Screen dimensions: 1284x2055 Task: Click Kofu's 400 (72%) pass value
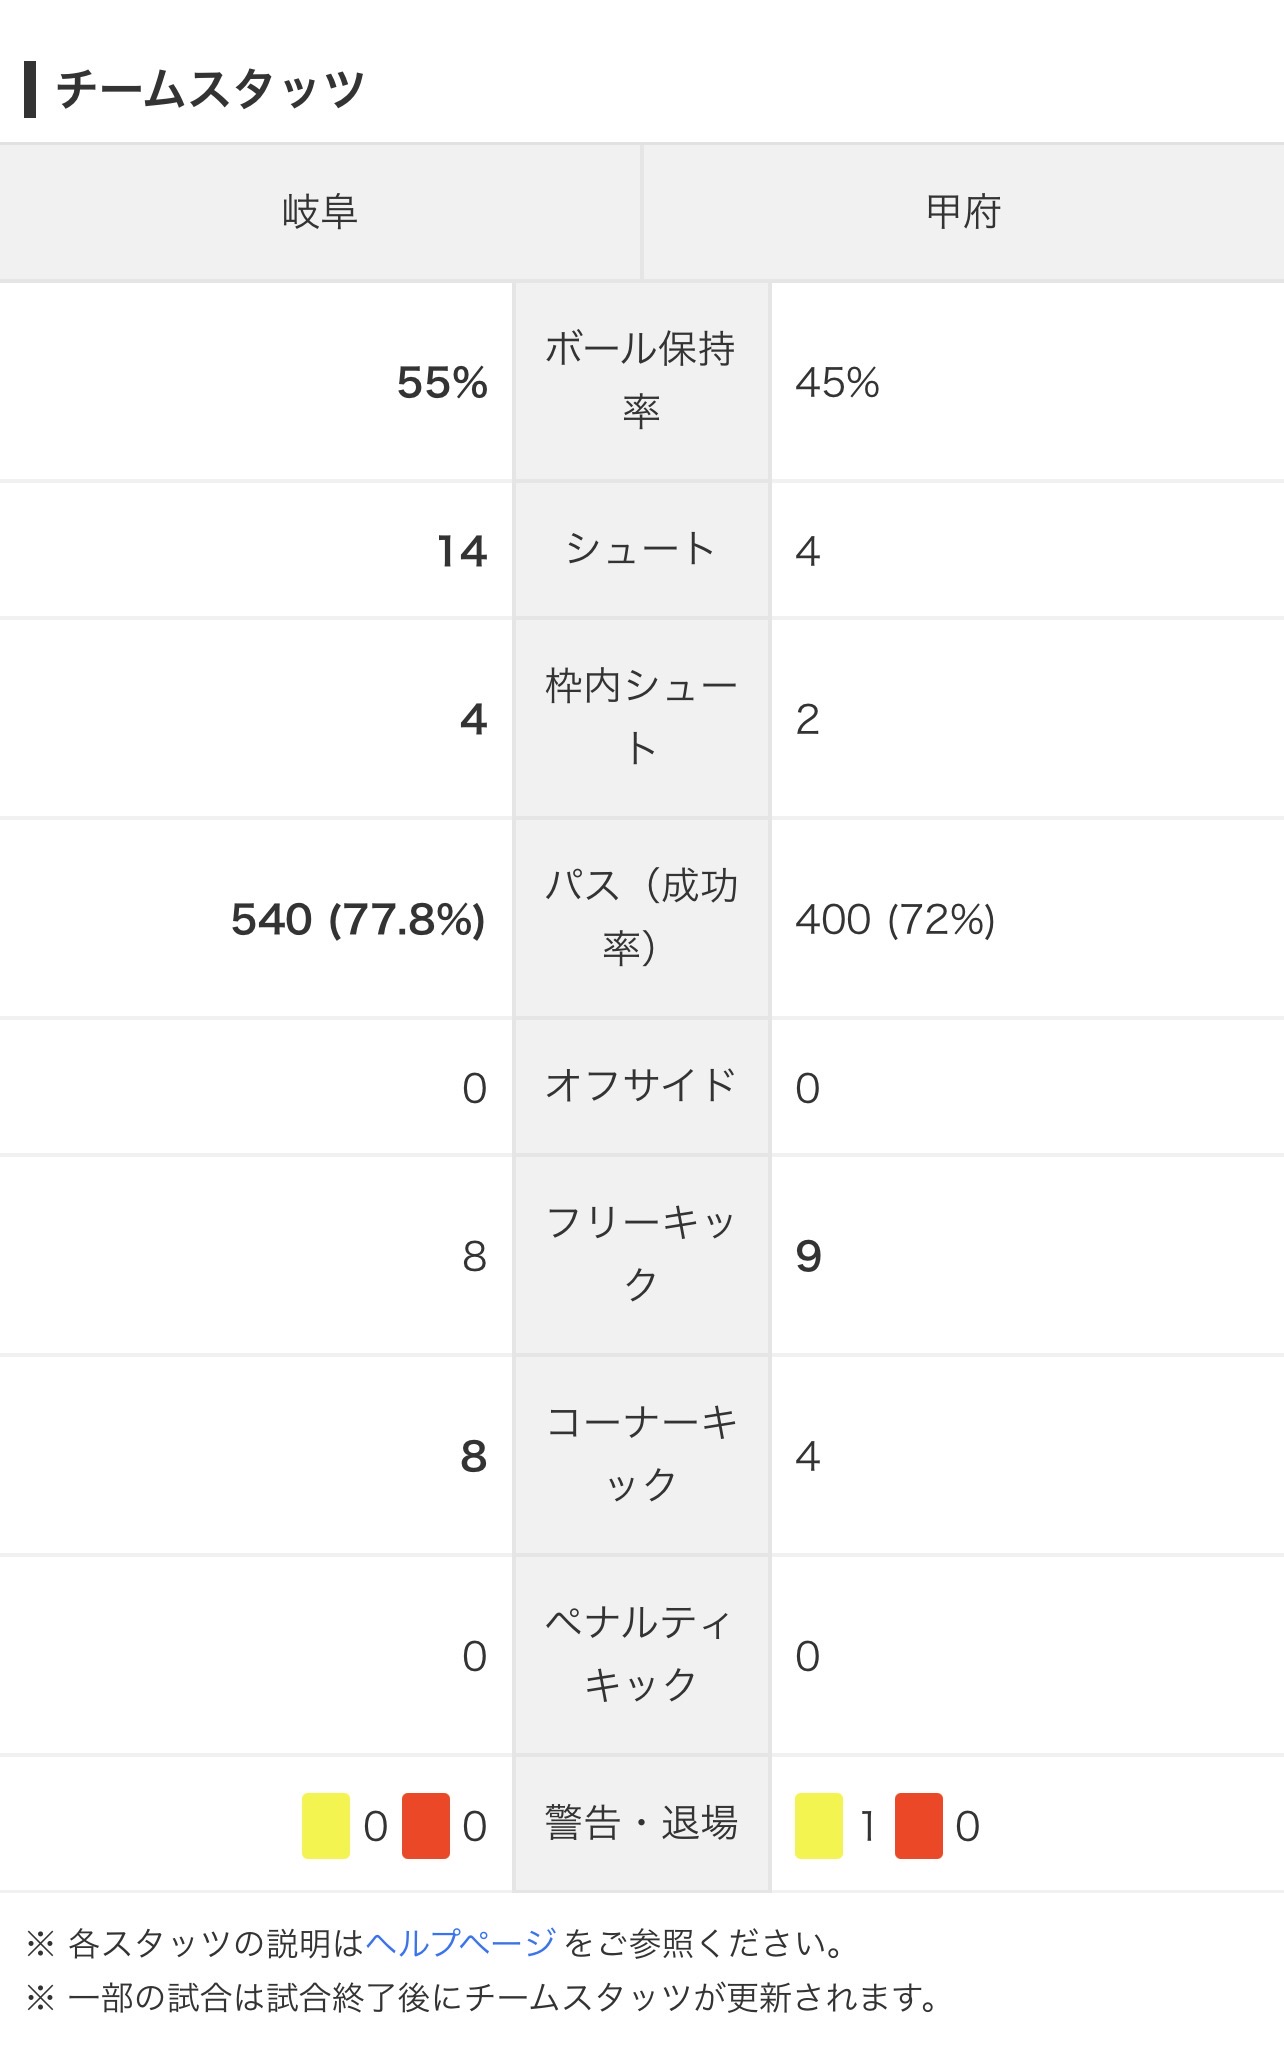895,920
